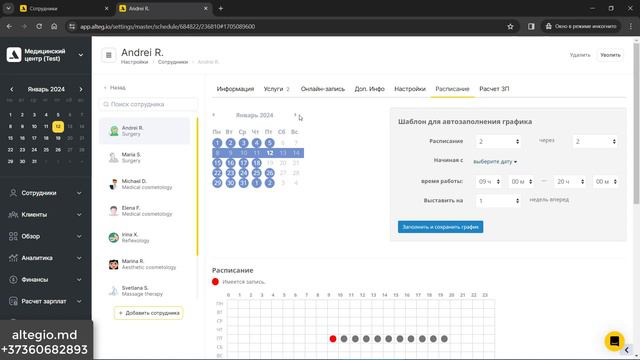Open the end hour 20 ч dropdown

tap(570, 182)
